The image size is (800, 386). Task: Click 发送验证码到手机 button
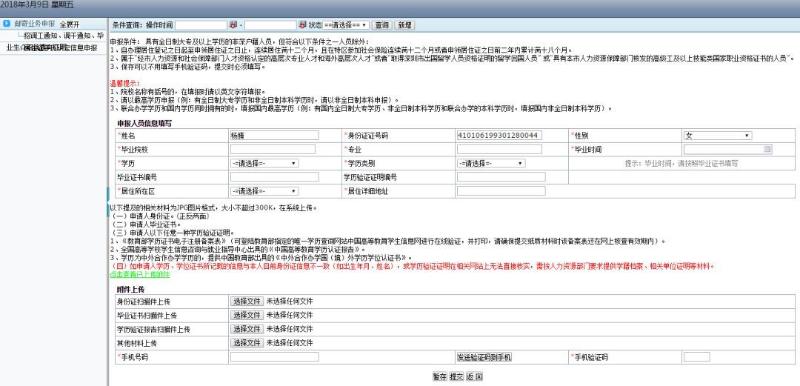point(484,357)
